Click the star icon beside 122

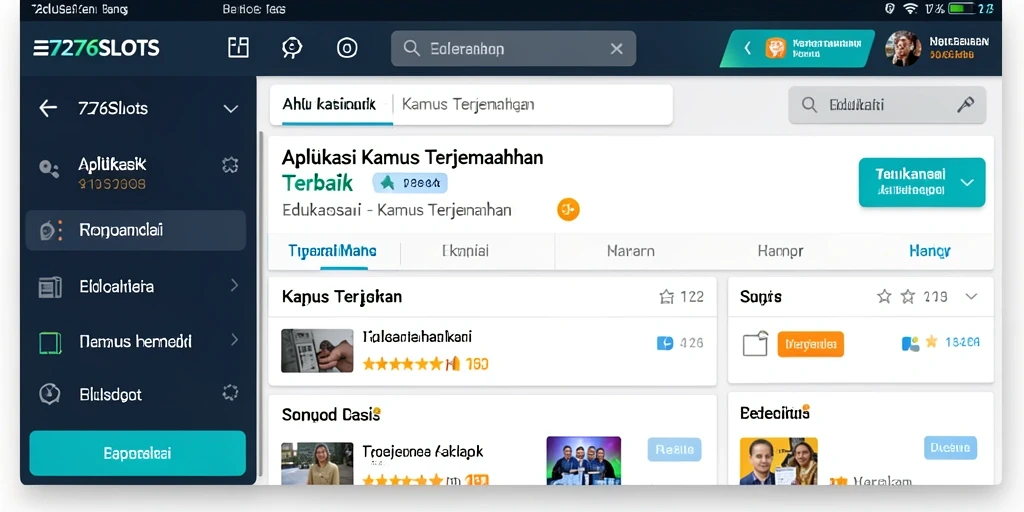tap(667, 297)
